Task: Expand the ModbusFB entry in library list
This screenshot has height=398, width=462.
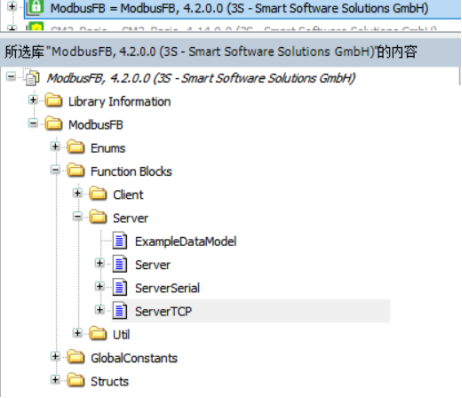Action: pos(12,6)
